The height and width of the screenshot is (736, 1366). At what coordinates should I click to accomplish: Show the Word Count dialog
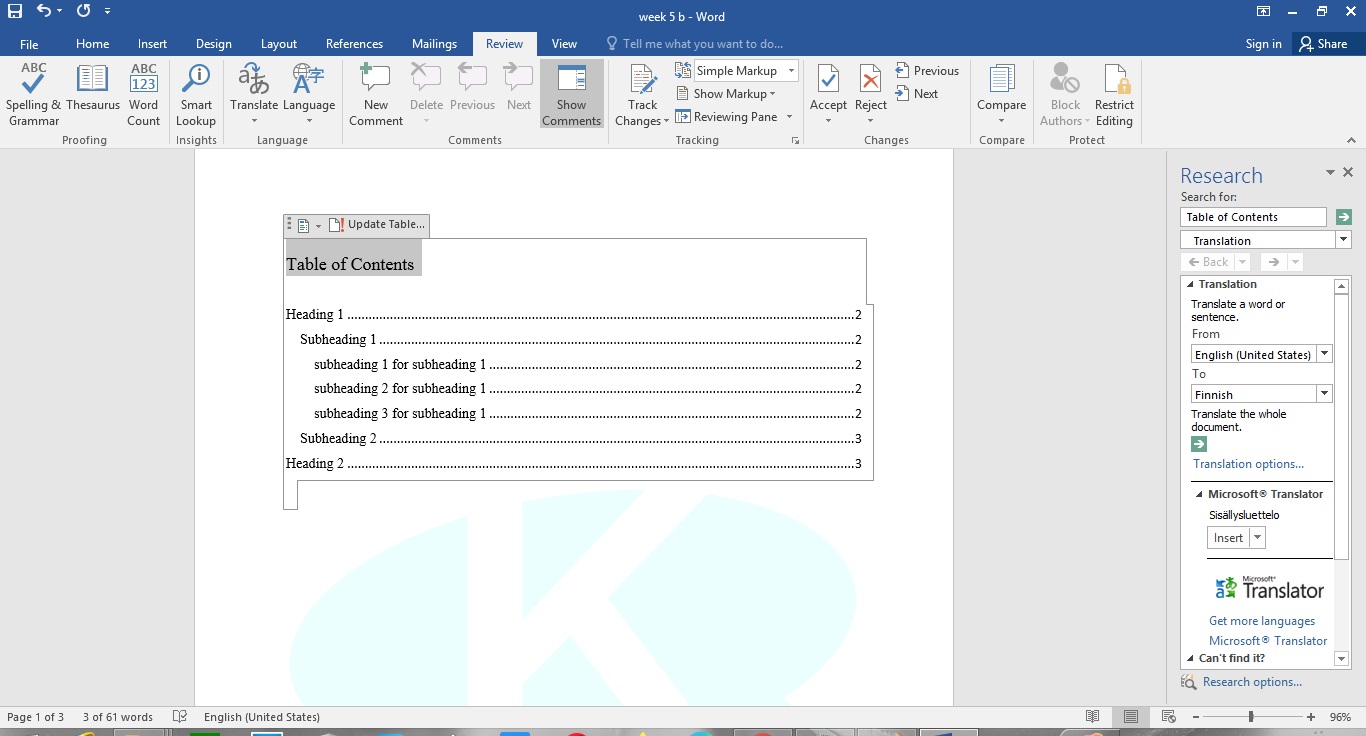(x=144, y=95)
